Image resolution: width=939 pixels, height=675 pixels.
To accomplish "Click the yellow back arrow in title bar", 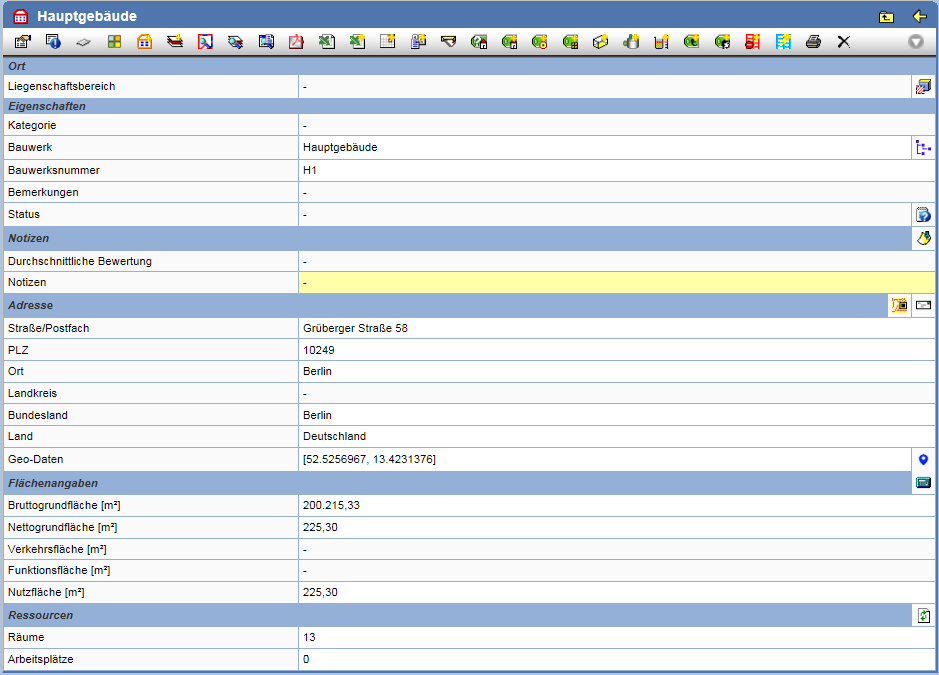I will pos(919,16).
